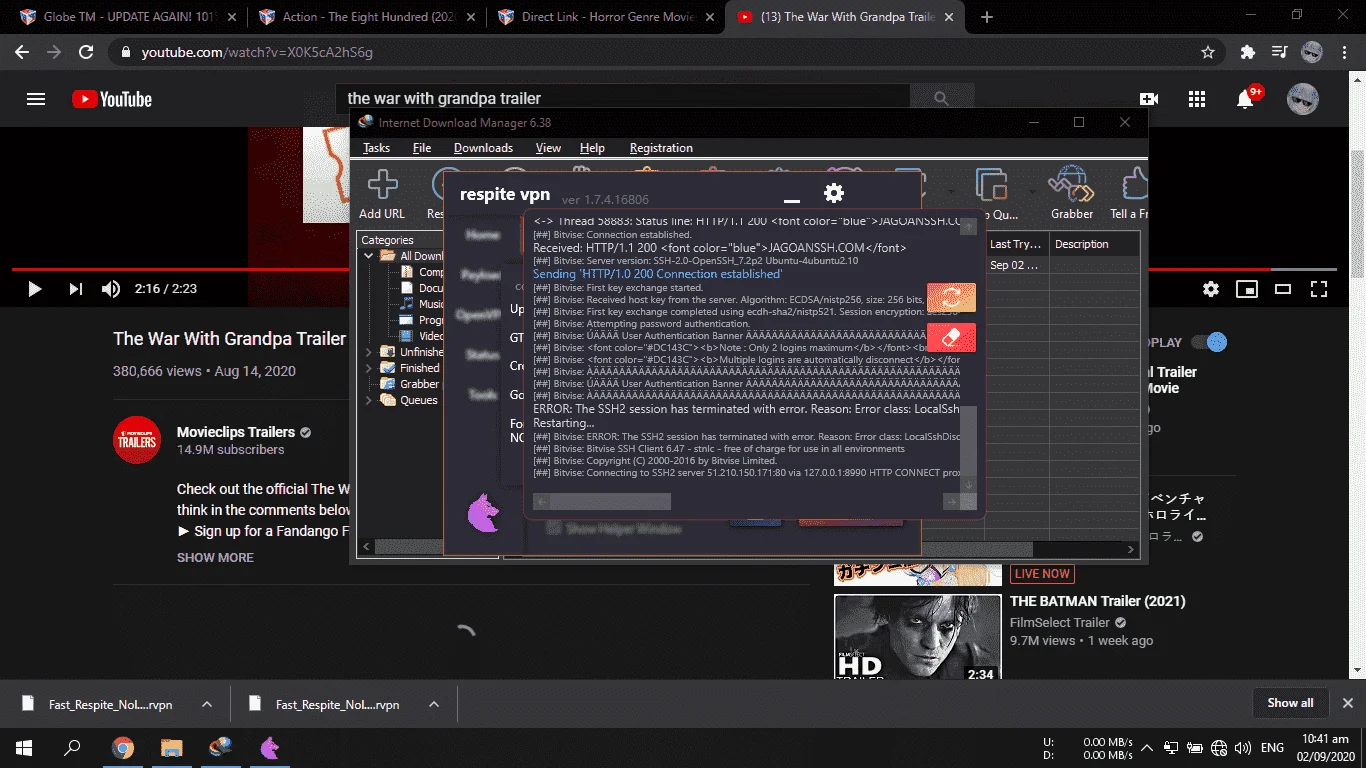
Task: Expand video description with SHOW MORE
Action: 215,557
